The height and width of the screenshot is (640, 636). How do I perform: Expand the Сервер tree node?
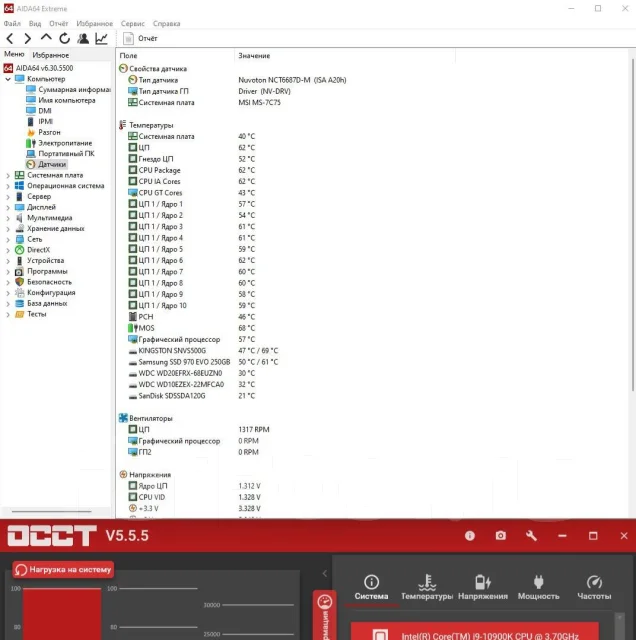point(8,197)
